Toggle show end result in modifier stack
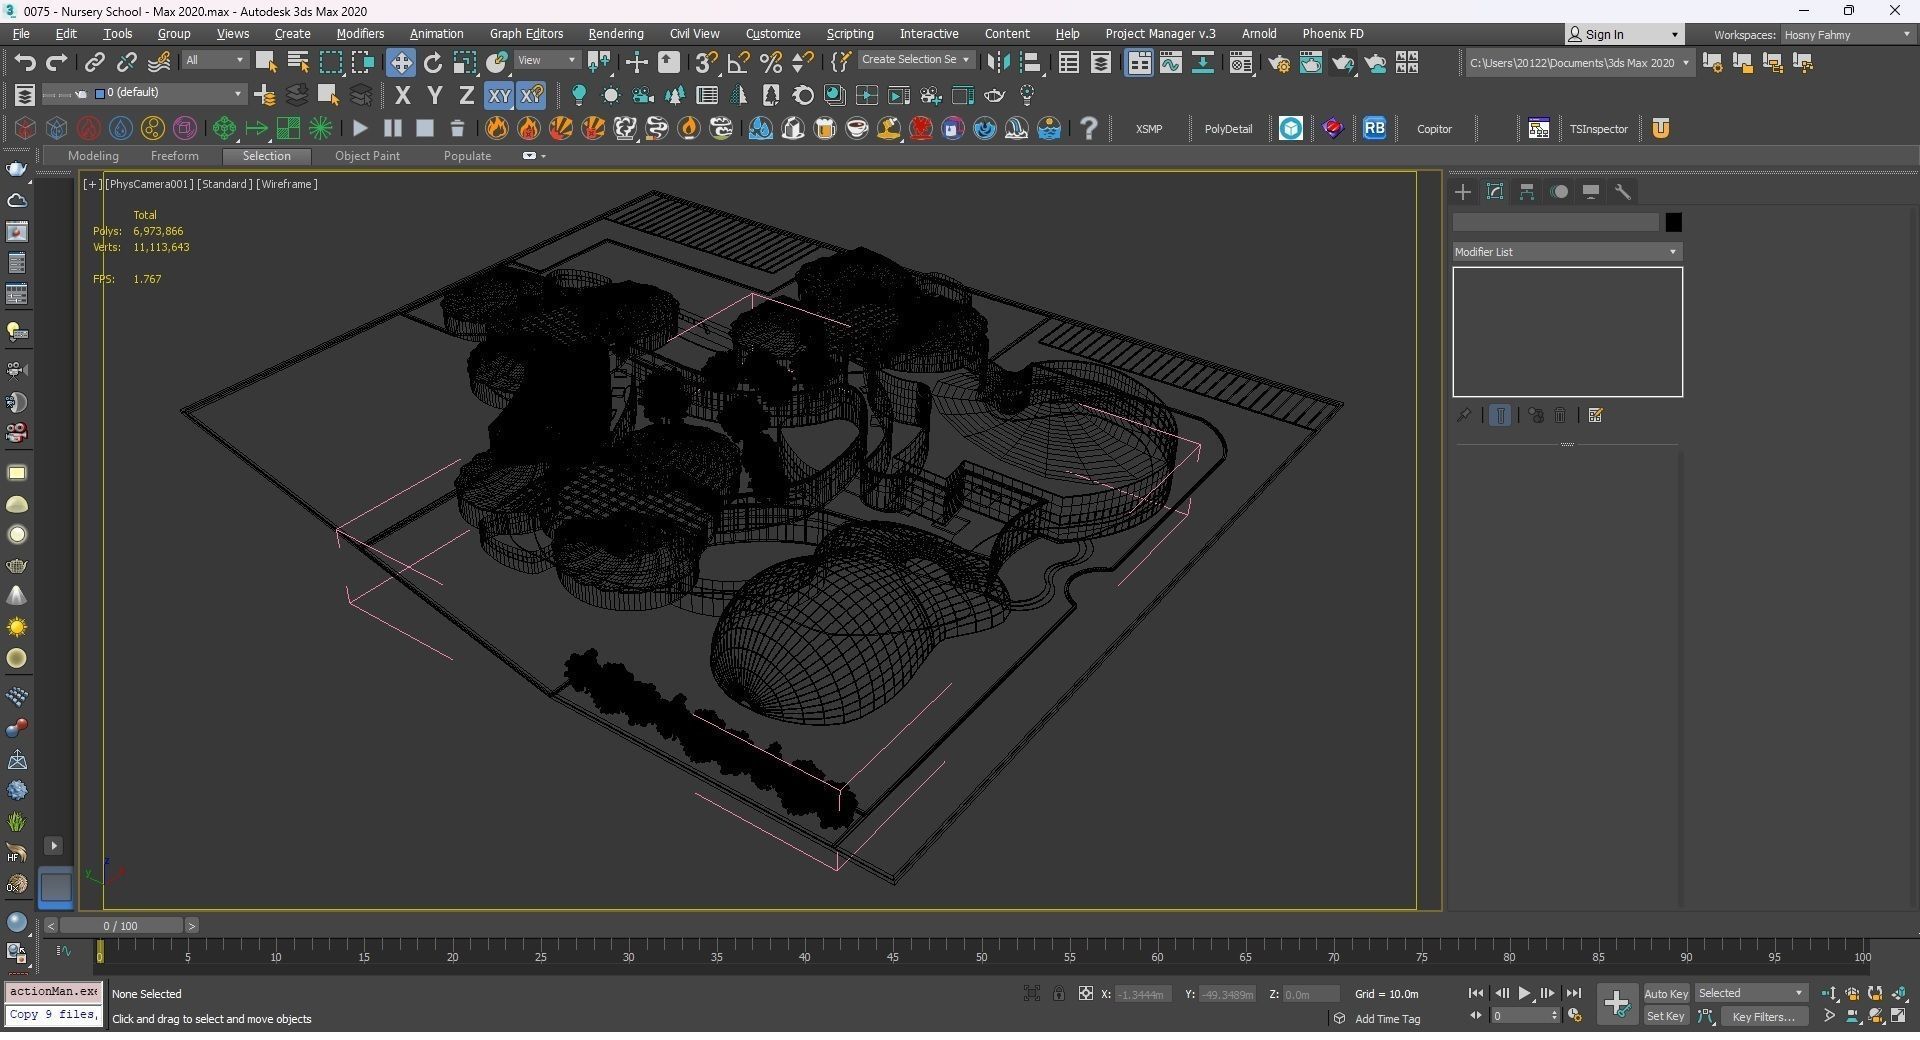This screenshot has width=1920, height=1040. click(1500, 415)
